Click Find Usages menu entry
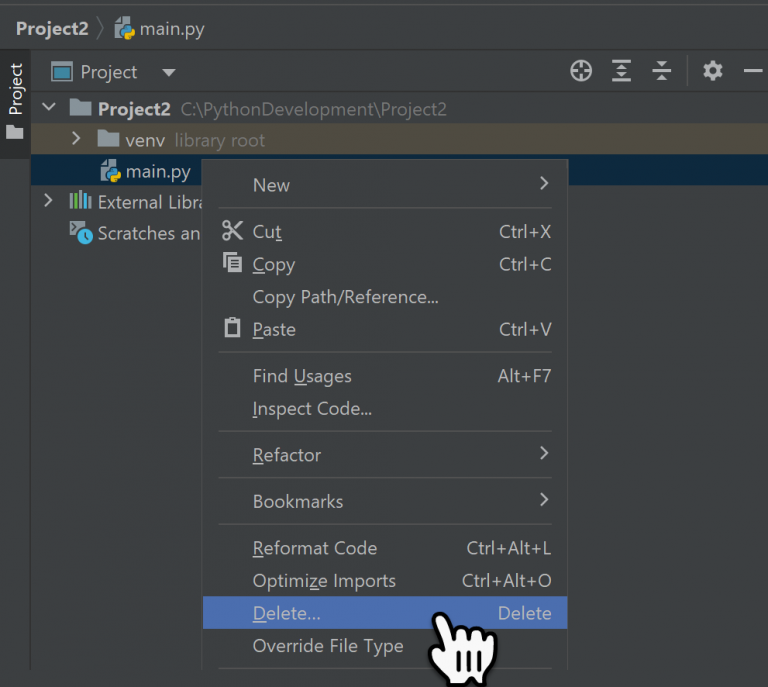Viewport: 768px width, 687px height. [302, 377]
